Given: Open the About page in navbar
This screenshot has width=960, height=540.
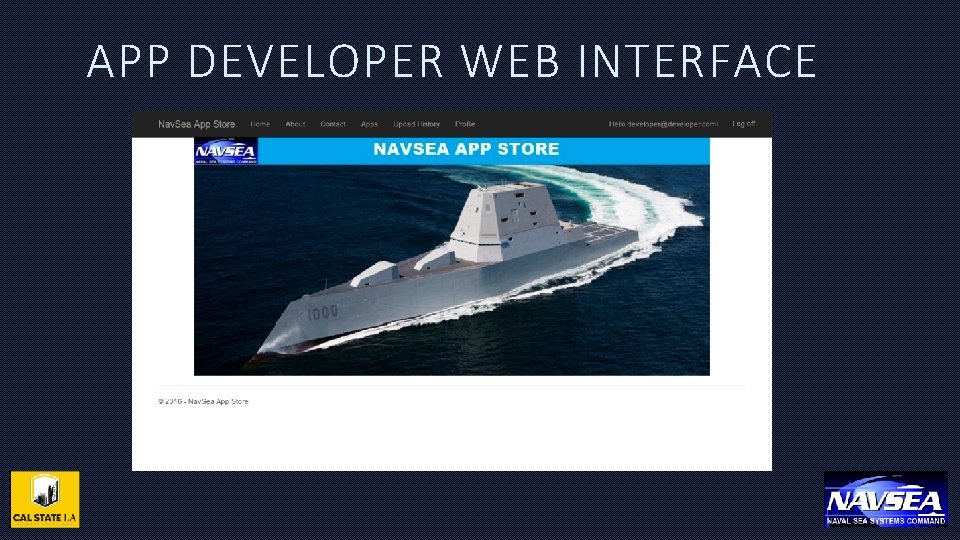Looking at the screenshot, I should point(295,124).
